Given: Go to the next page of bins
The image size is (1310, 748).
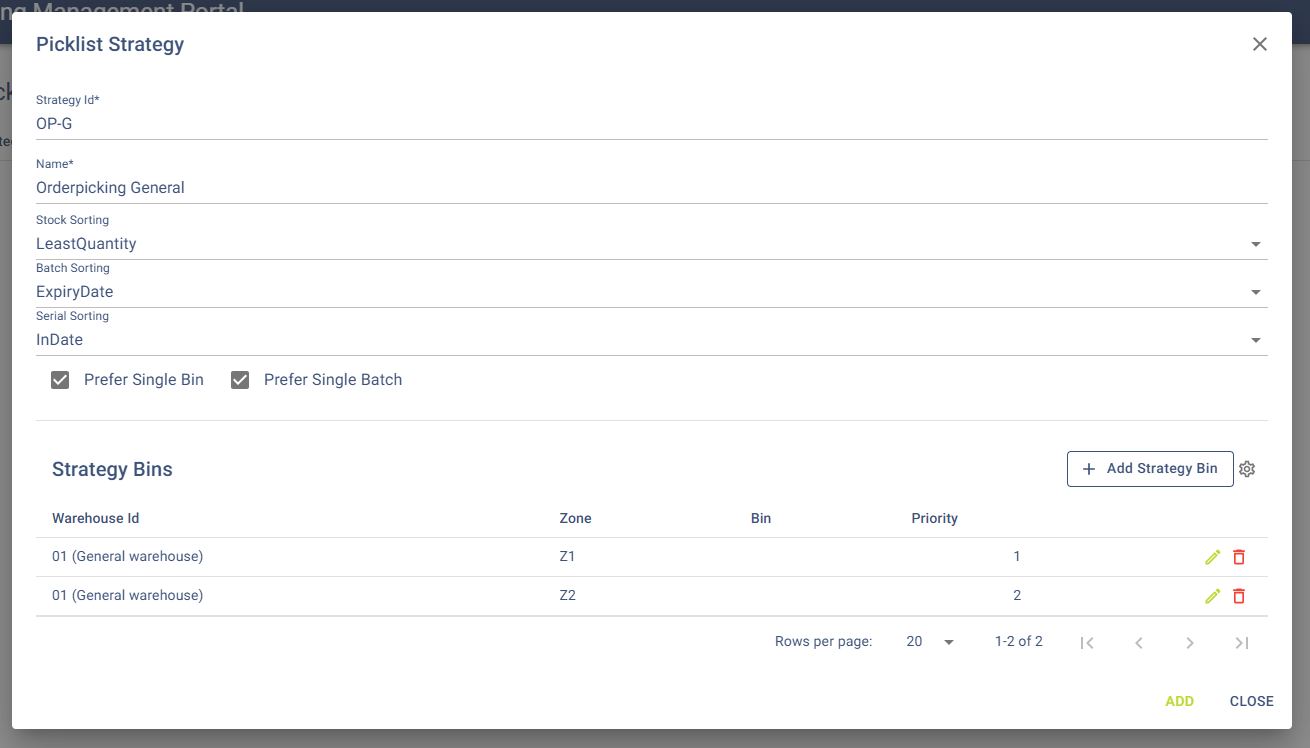Looking at the screenshot, I should click(1190, 643).
